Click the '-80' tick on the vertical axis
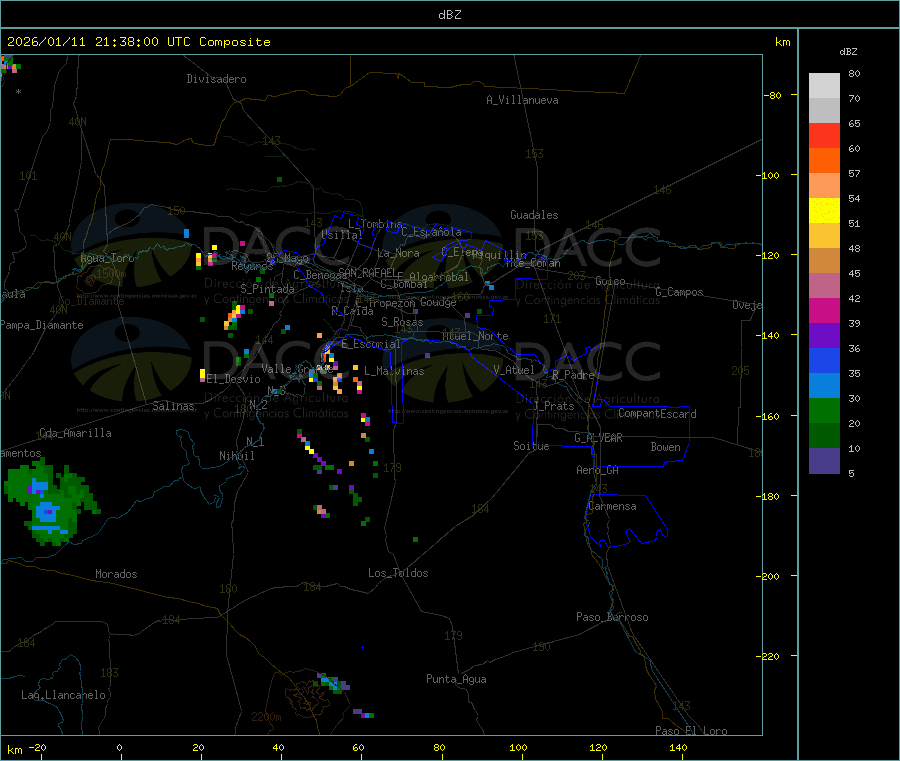The image size is (900, 761). click(x=772, y=95)
